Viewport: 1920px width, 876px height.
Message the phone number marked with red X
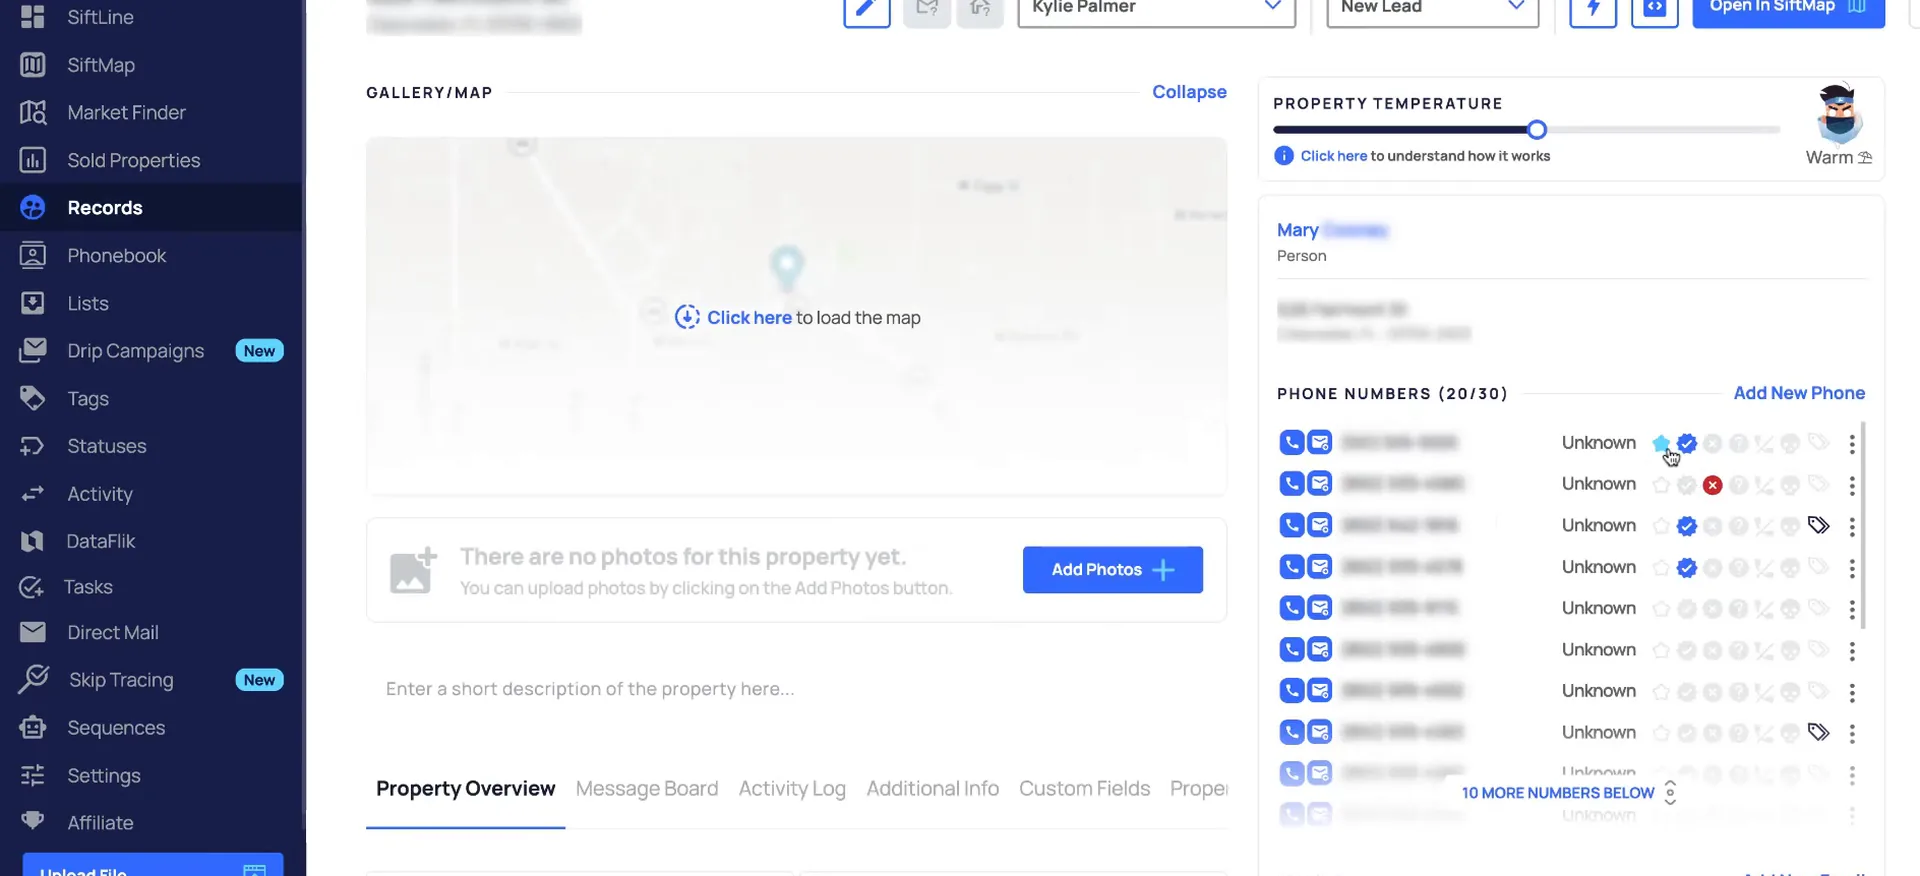coord(1320,484)
